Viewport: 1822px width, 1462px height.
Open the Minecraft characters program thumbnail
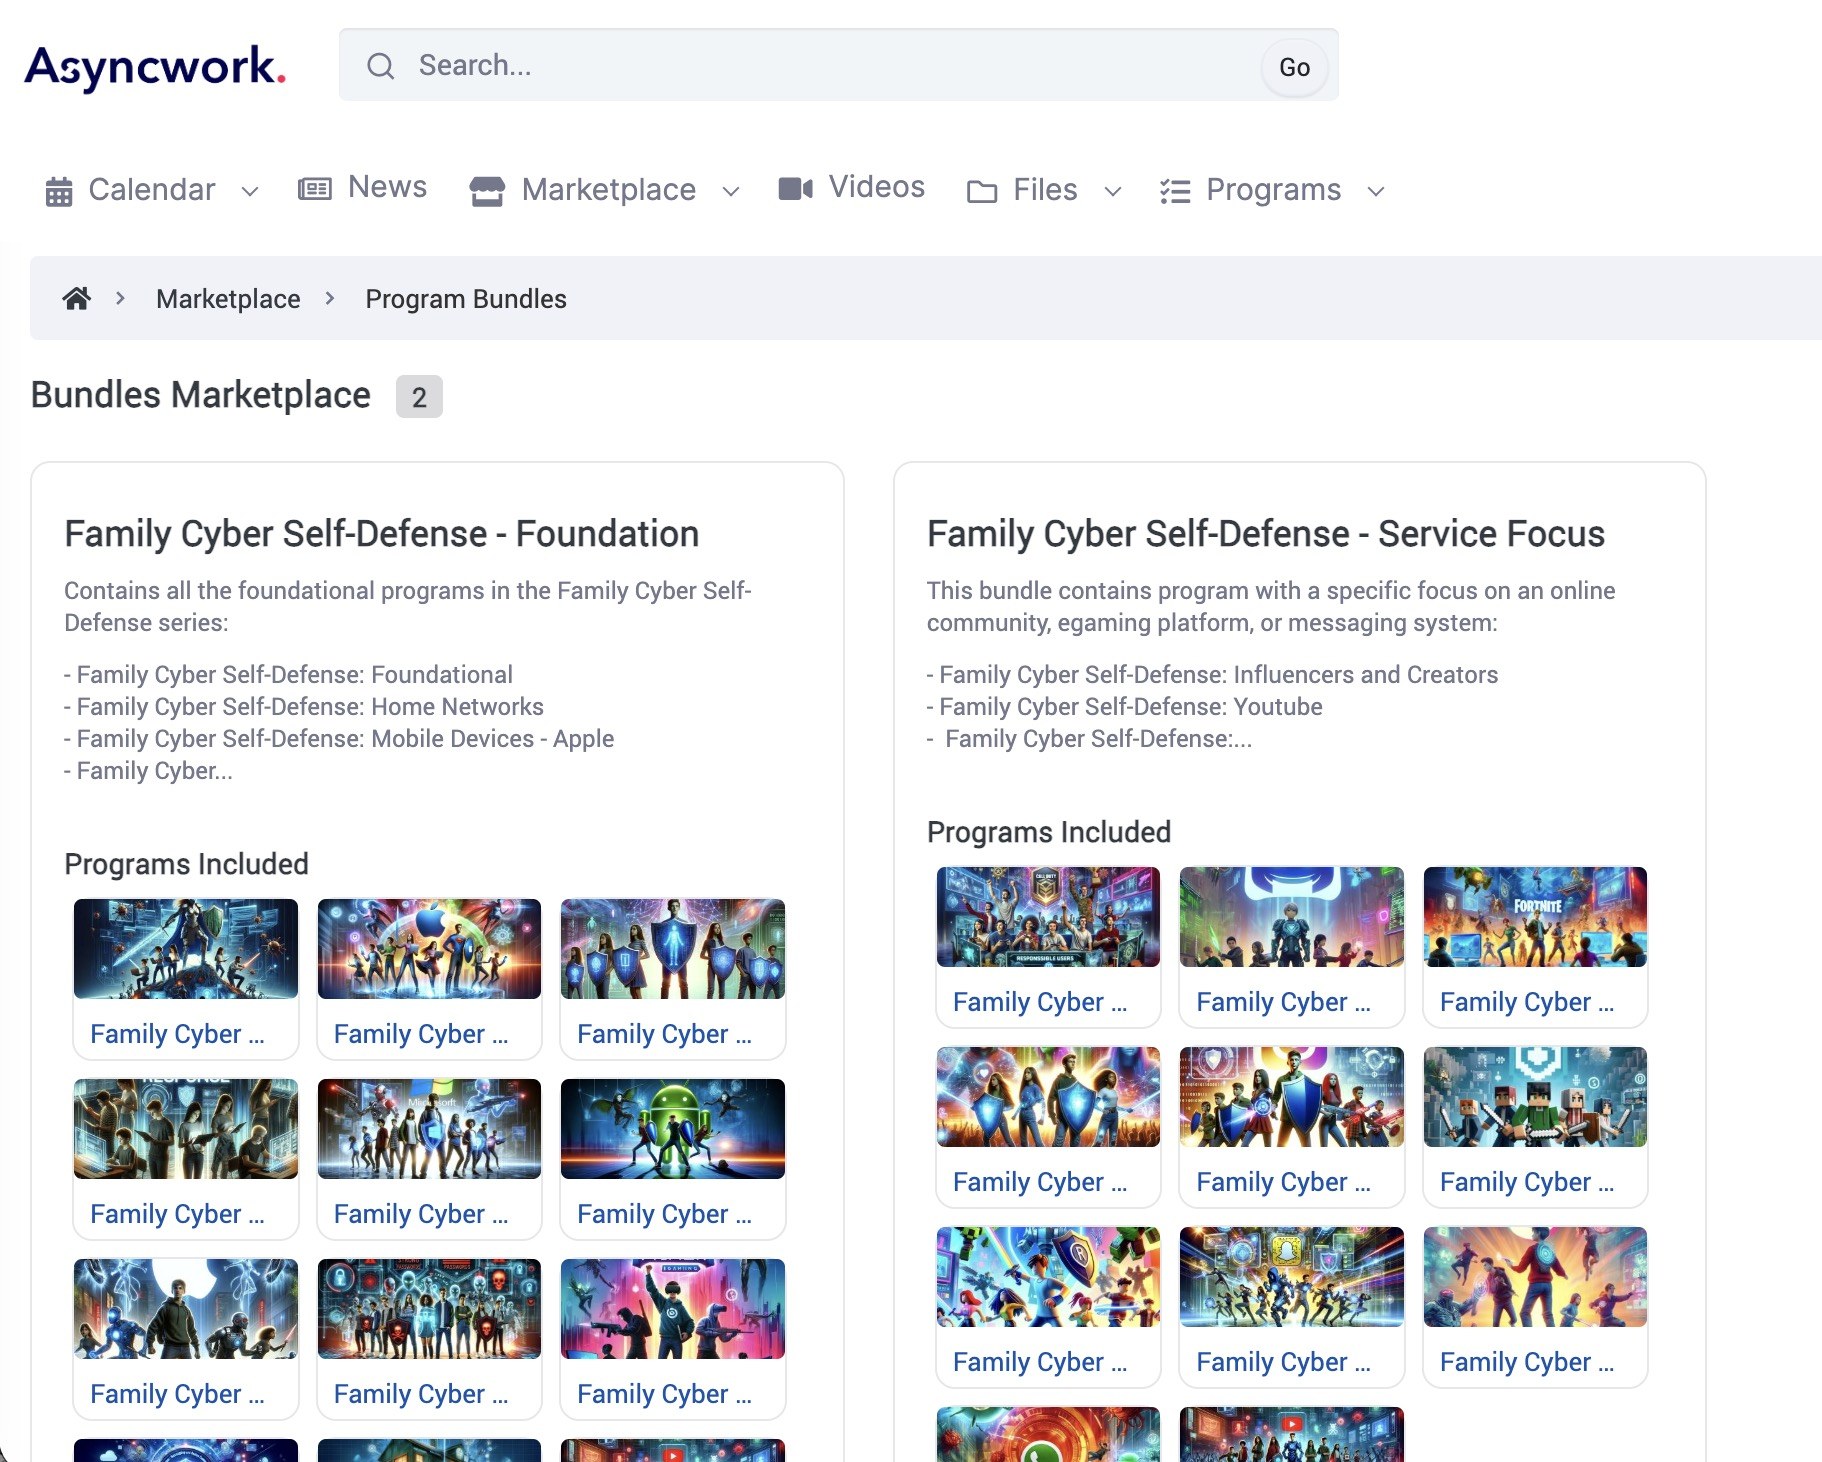click(1535, 1096)
